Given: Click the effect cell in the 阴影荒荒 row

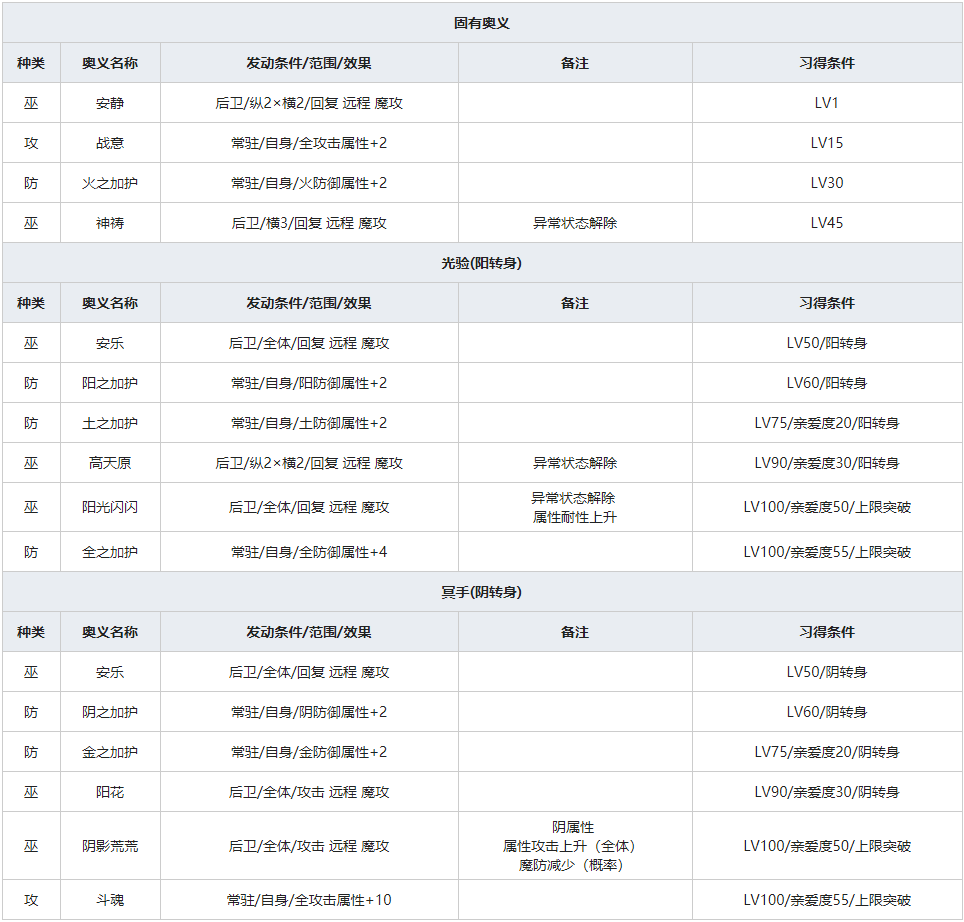Looking at the screenshot, I should [309, 846].
